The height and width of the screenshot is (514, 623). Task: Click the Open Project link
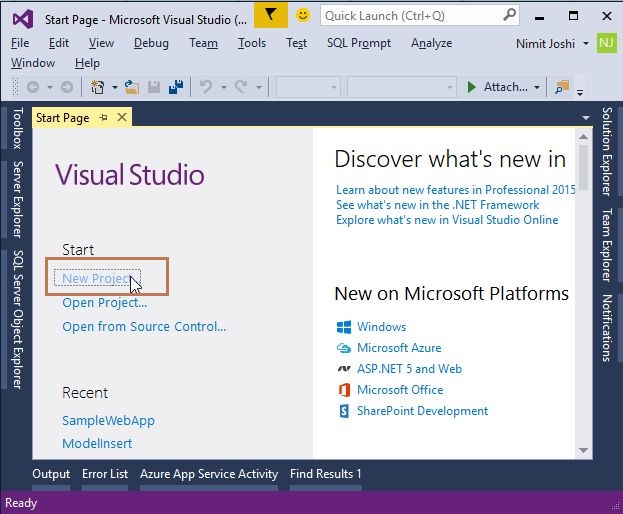point(104,303)
